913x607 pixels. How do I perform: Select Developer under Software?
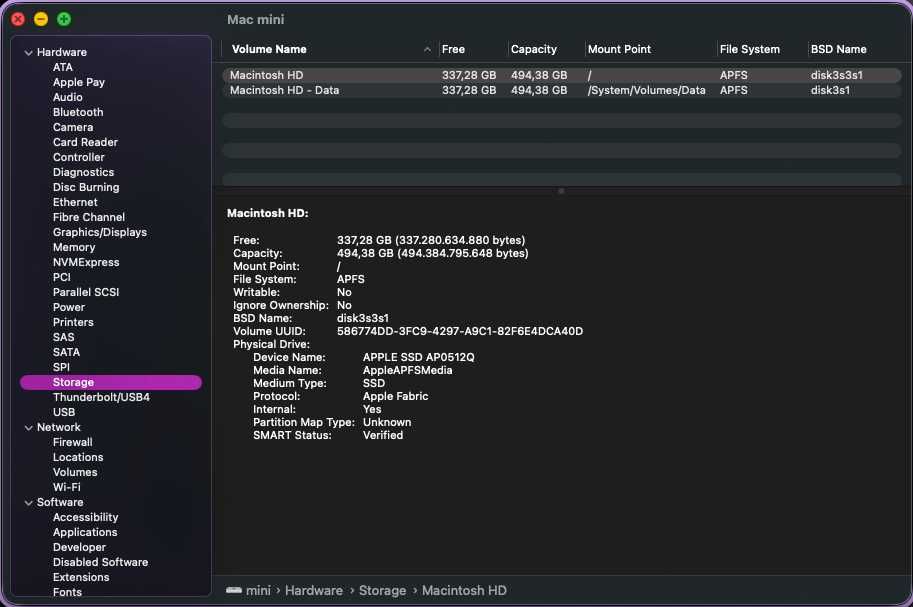pos(79,548)
